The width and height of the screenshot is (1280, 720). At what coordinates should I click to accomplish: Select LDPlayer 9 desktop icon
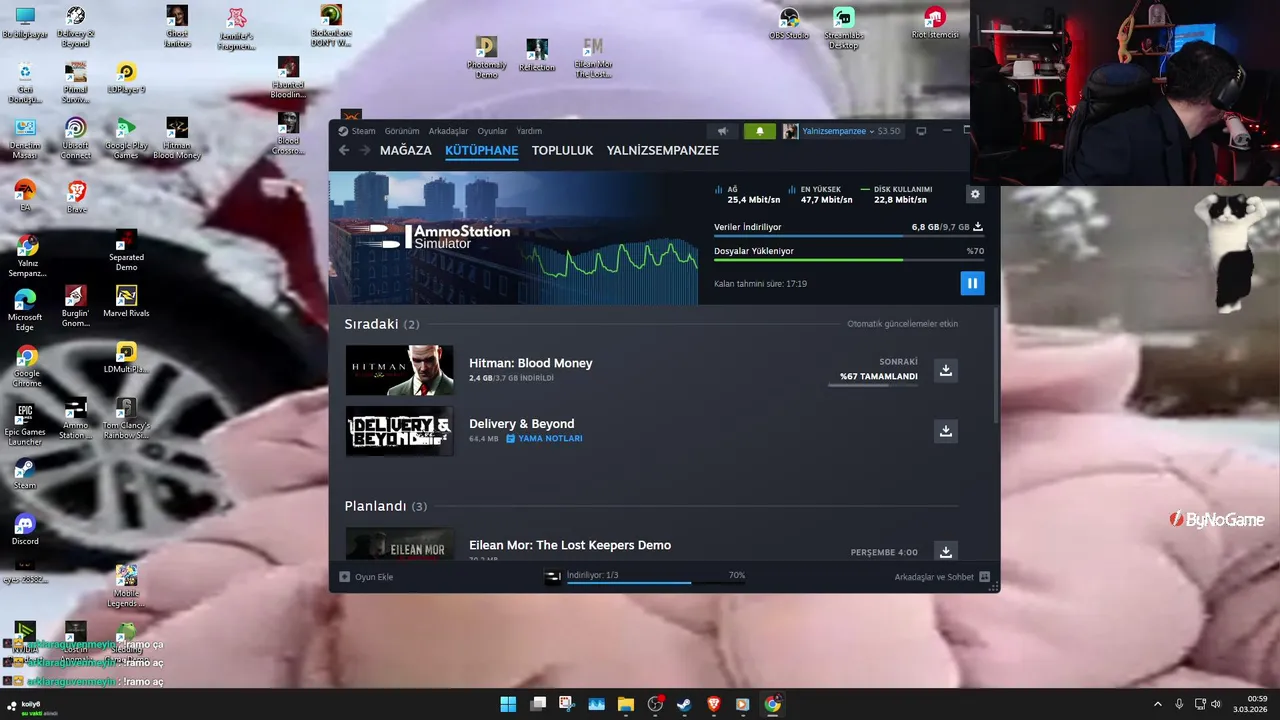(126, 78)
